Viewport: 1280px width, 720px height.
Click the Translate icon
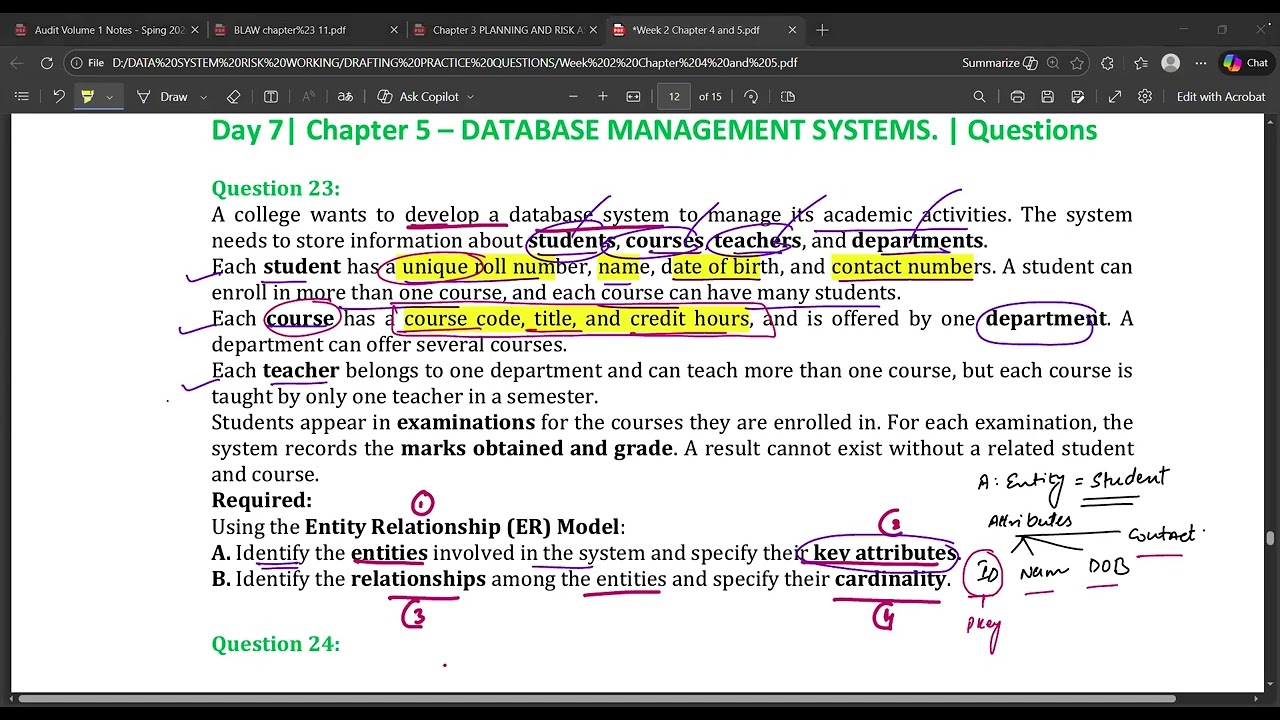point(345,97)
